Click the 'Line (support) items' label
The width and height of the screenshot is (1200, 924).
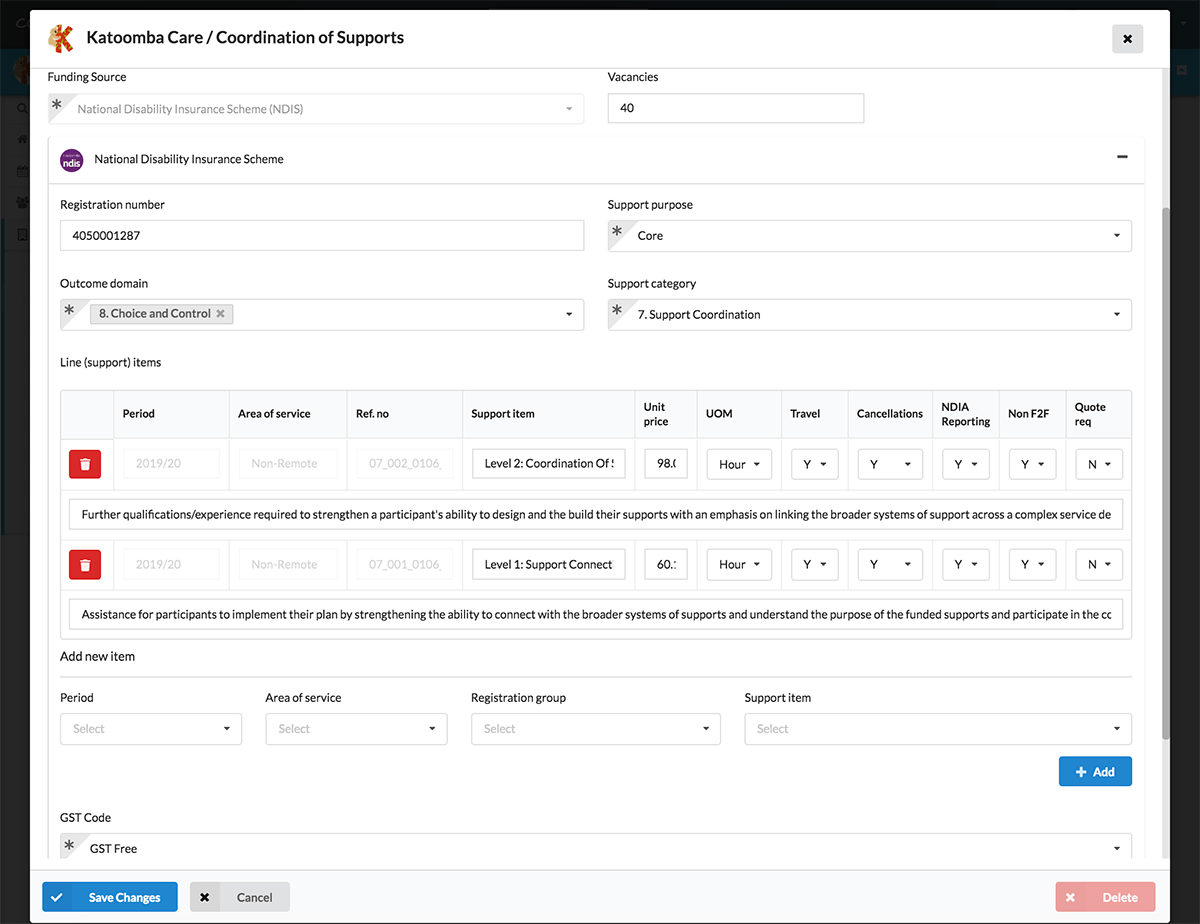[x=111, y=362]
